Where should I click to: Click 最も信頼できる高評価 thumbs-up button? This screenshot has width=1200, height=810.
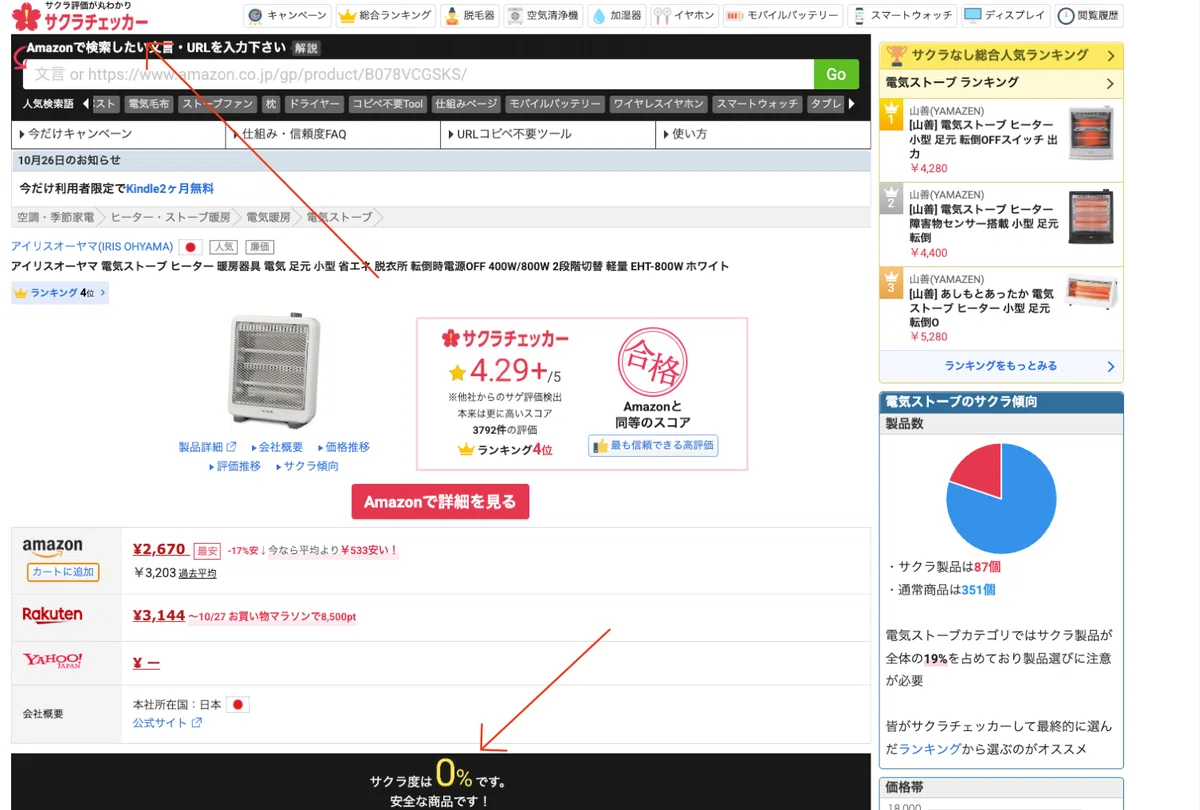click(653, 445)
